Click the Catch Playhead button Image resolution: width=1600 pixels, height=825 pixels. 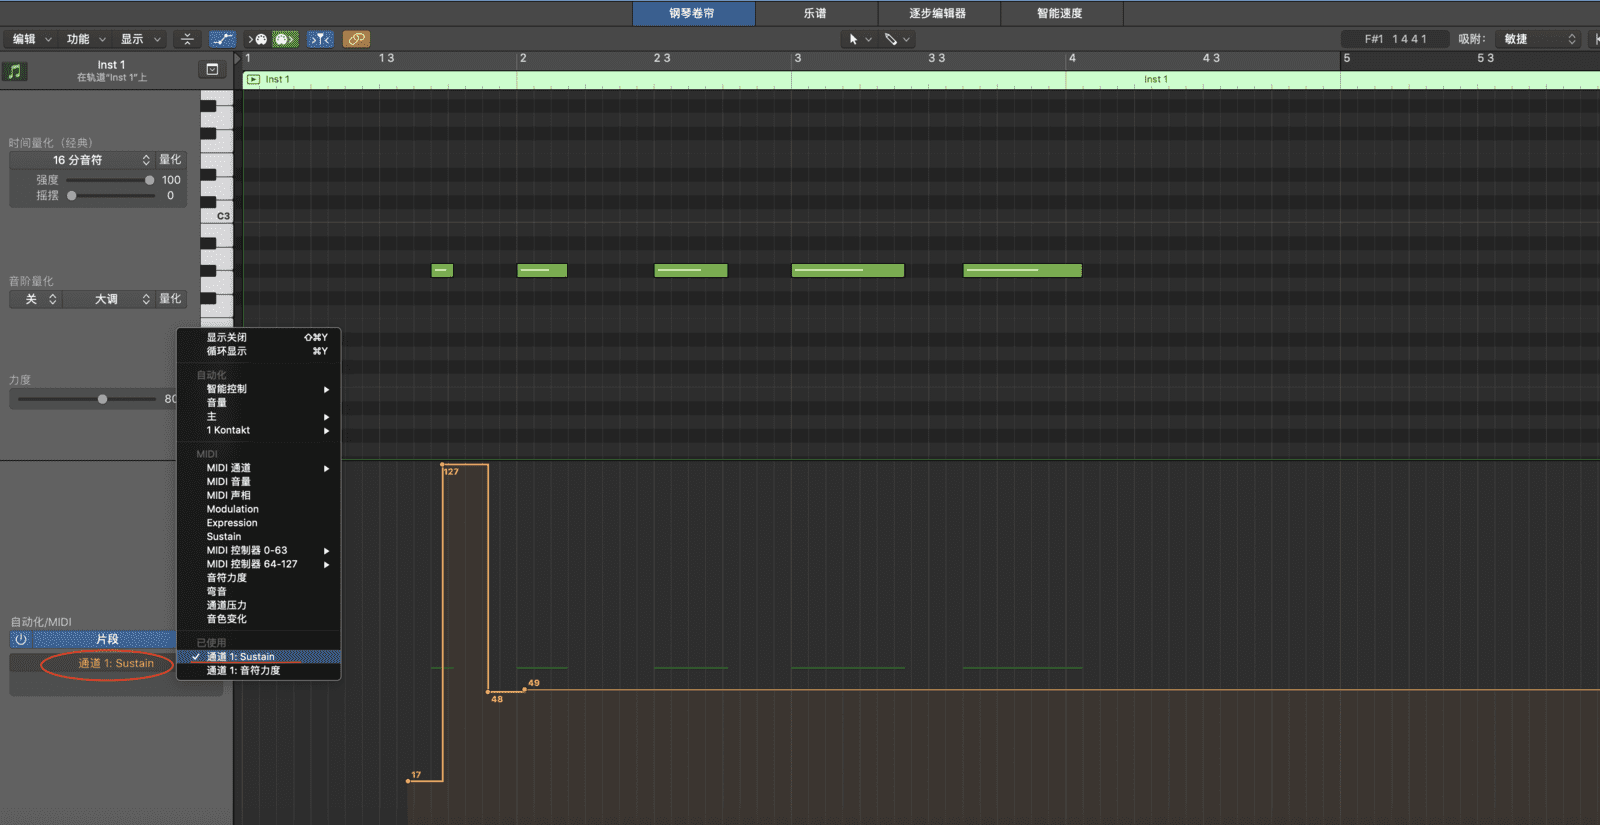coord(320,39)
